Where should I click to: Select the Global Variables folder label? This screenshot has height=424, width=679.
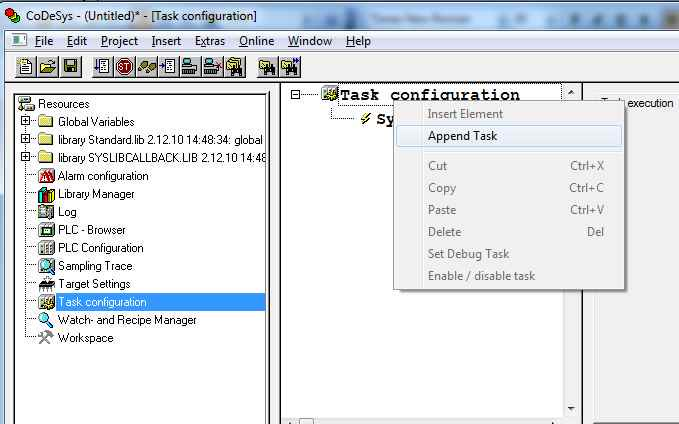tap(96, 122)
